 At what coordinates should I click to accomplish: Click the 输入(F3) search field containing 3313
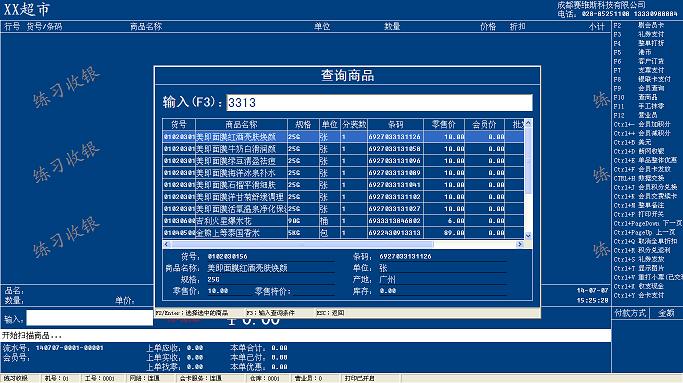tap(379, 103)
